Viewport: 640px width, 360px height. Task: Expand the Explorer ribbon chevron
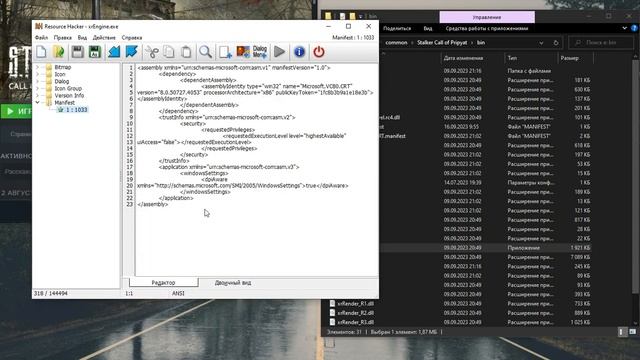pyautogui.click(x=624, y=28)
